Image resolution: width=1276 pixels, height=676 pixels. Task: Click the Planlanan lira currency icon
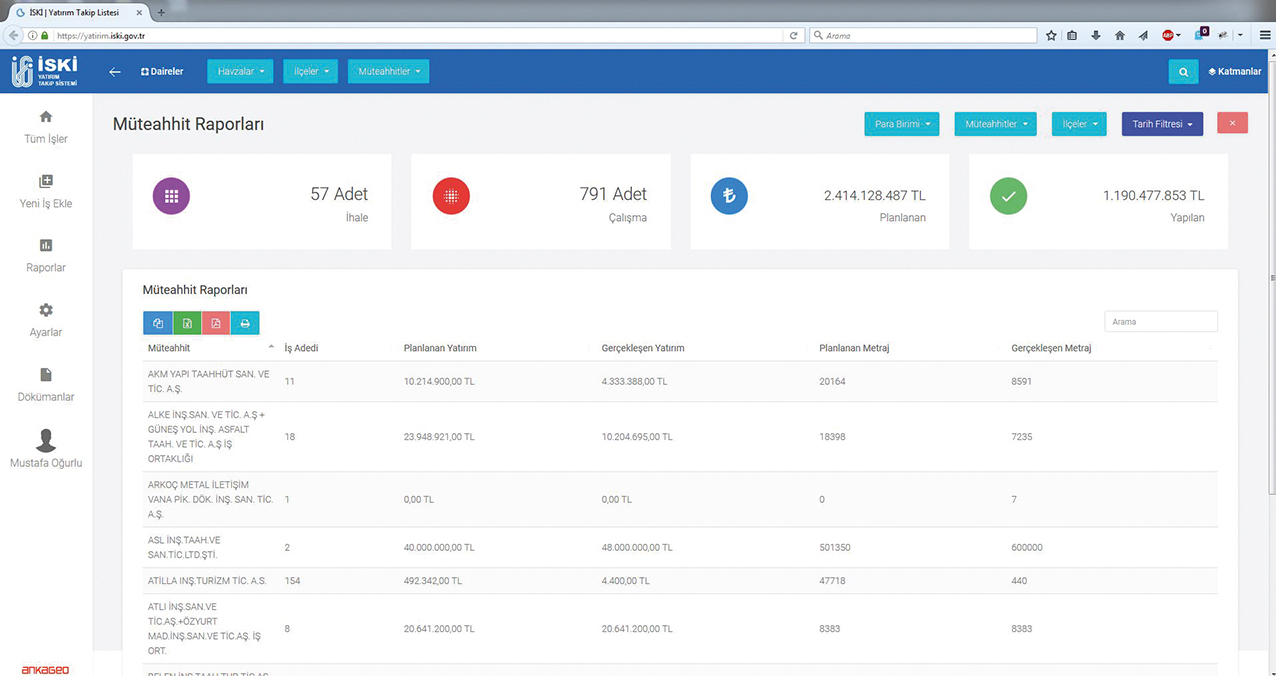[x=729, y=196]
